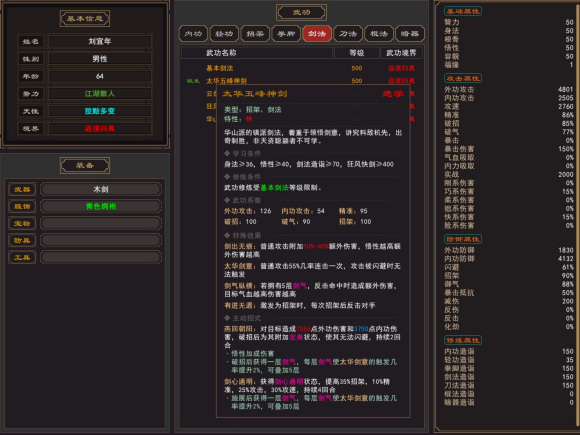Click the 剑气纵横 effect name
The height and width of the screenshot is (435, 580).
coord(238,286)
